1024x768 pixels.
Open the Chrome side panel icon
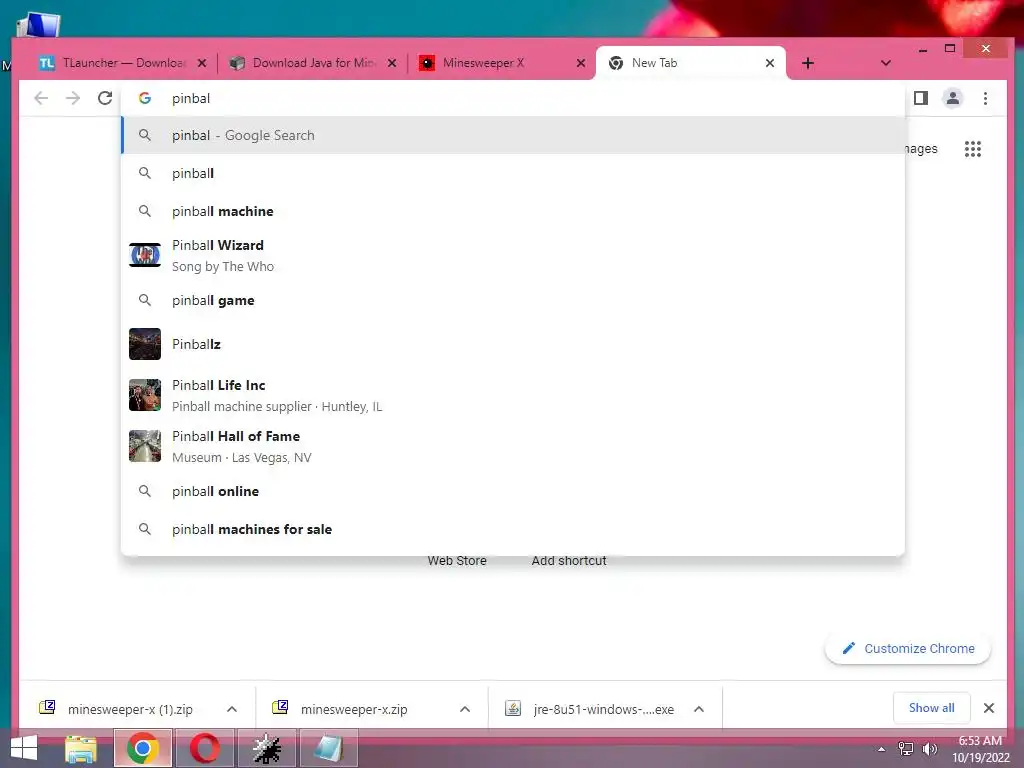coord(921,99)
